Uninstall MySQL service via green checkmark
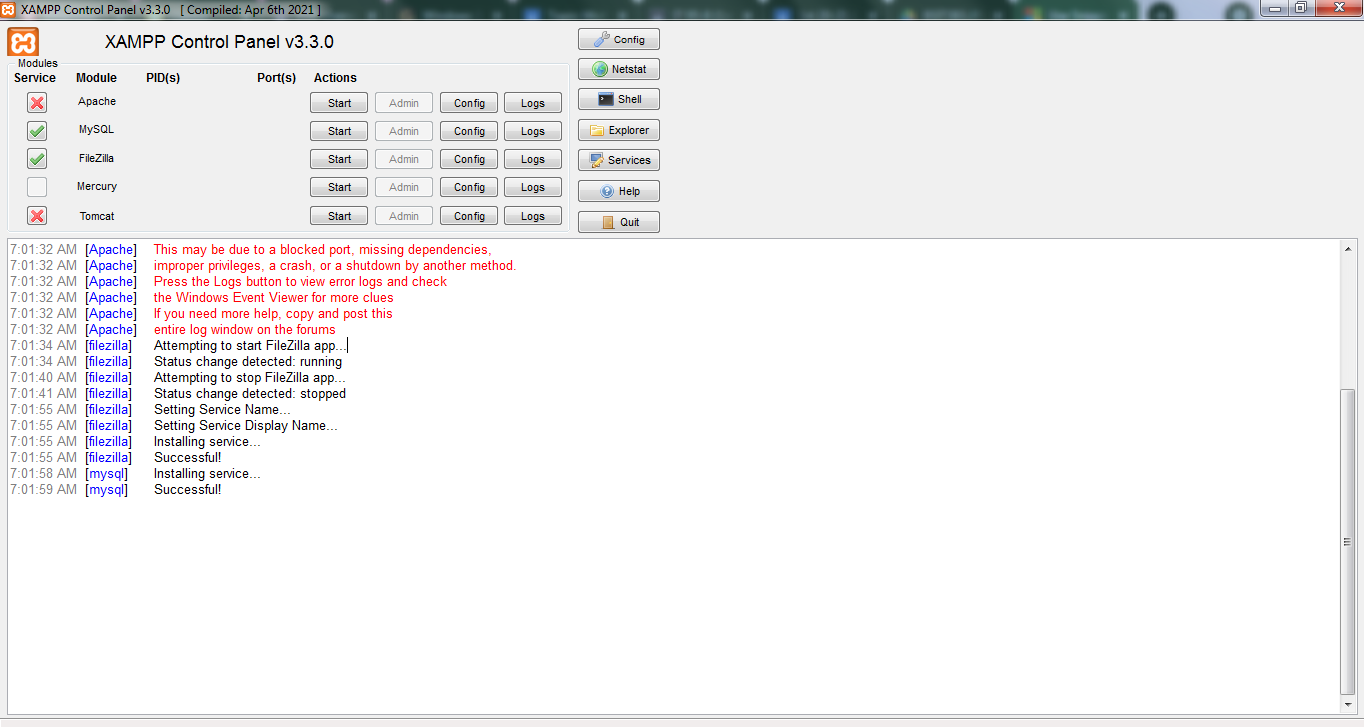The height and width of the screenshot is (727, 1364). point(37,131)
